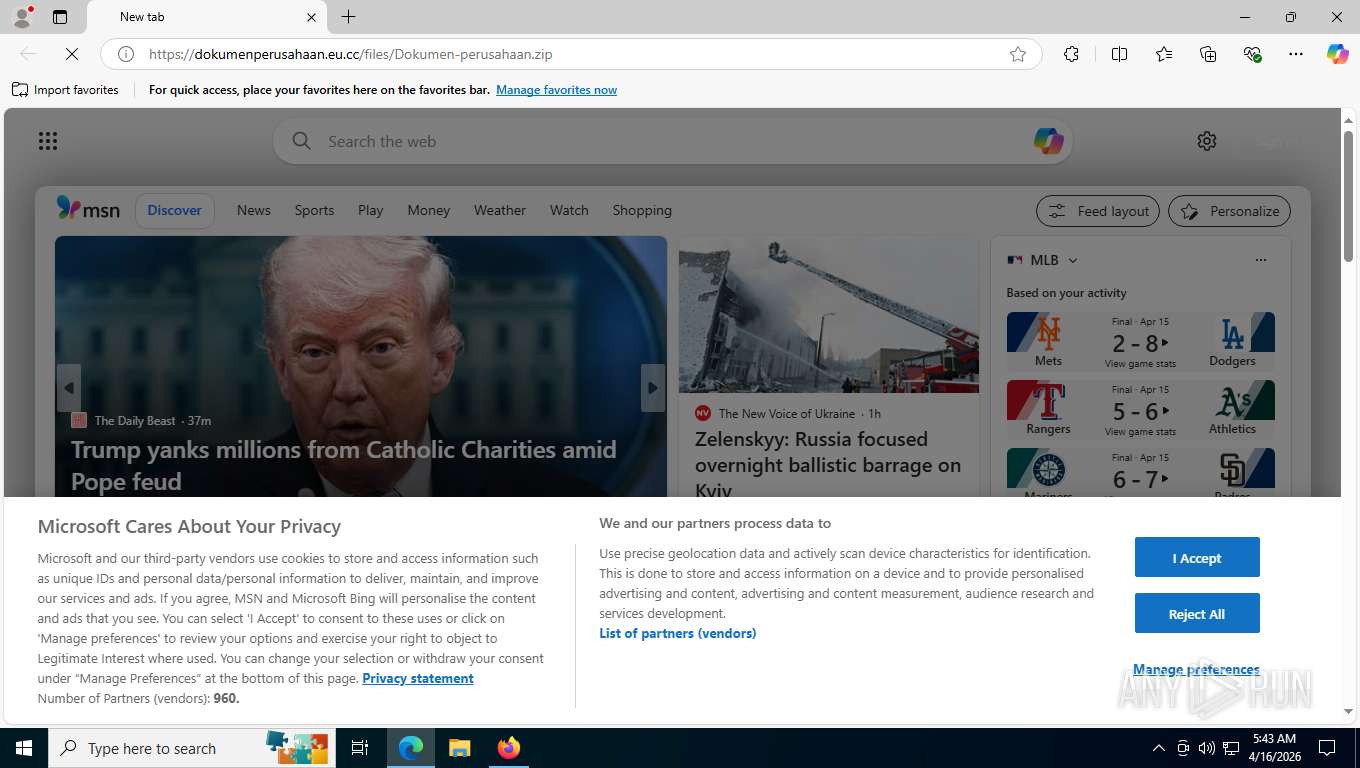Open the Watch tab
Image resolution: width=1360 pixels, height=768 pixels.
tap(569, 210)
